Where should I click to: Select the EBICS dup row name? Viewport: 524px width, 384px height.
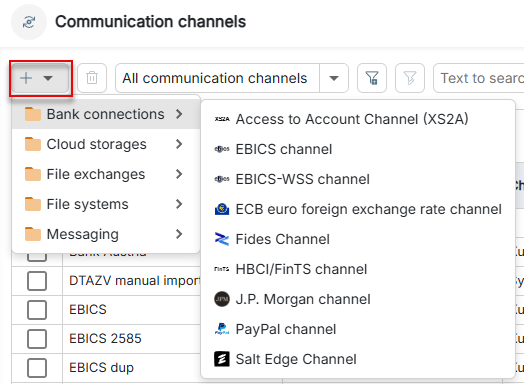(x=102, y=368)
